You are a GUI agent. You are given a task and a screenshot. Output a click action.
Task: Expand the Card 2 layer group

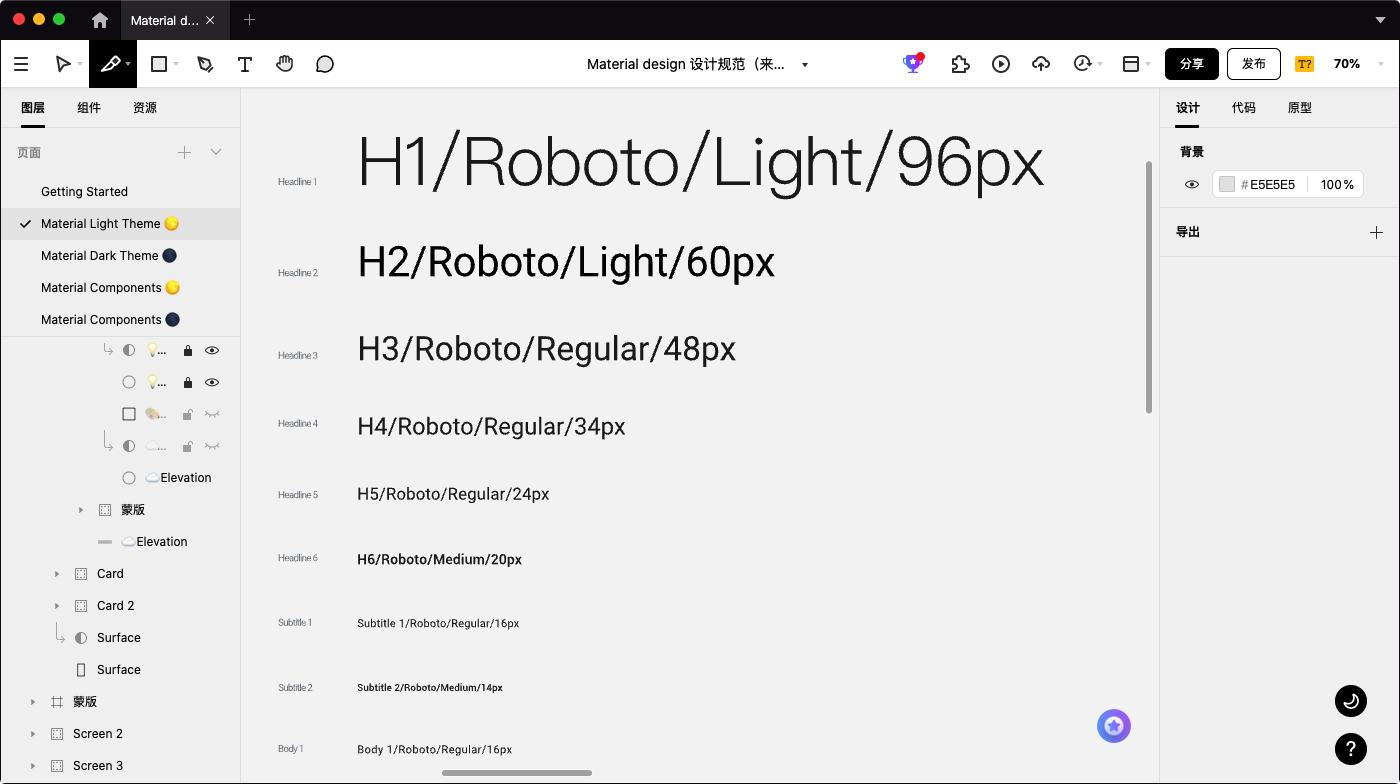pyautogui.click(x=57, y=606)
